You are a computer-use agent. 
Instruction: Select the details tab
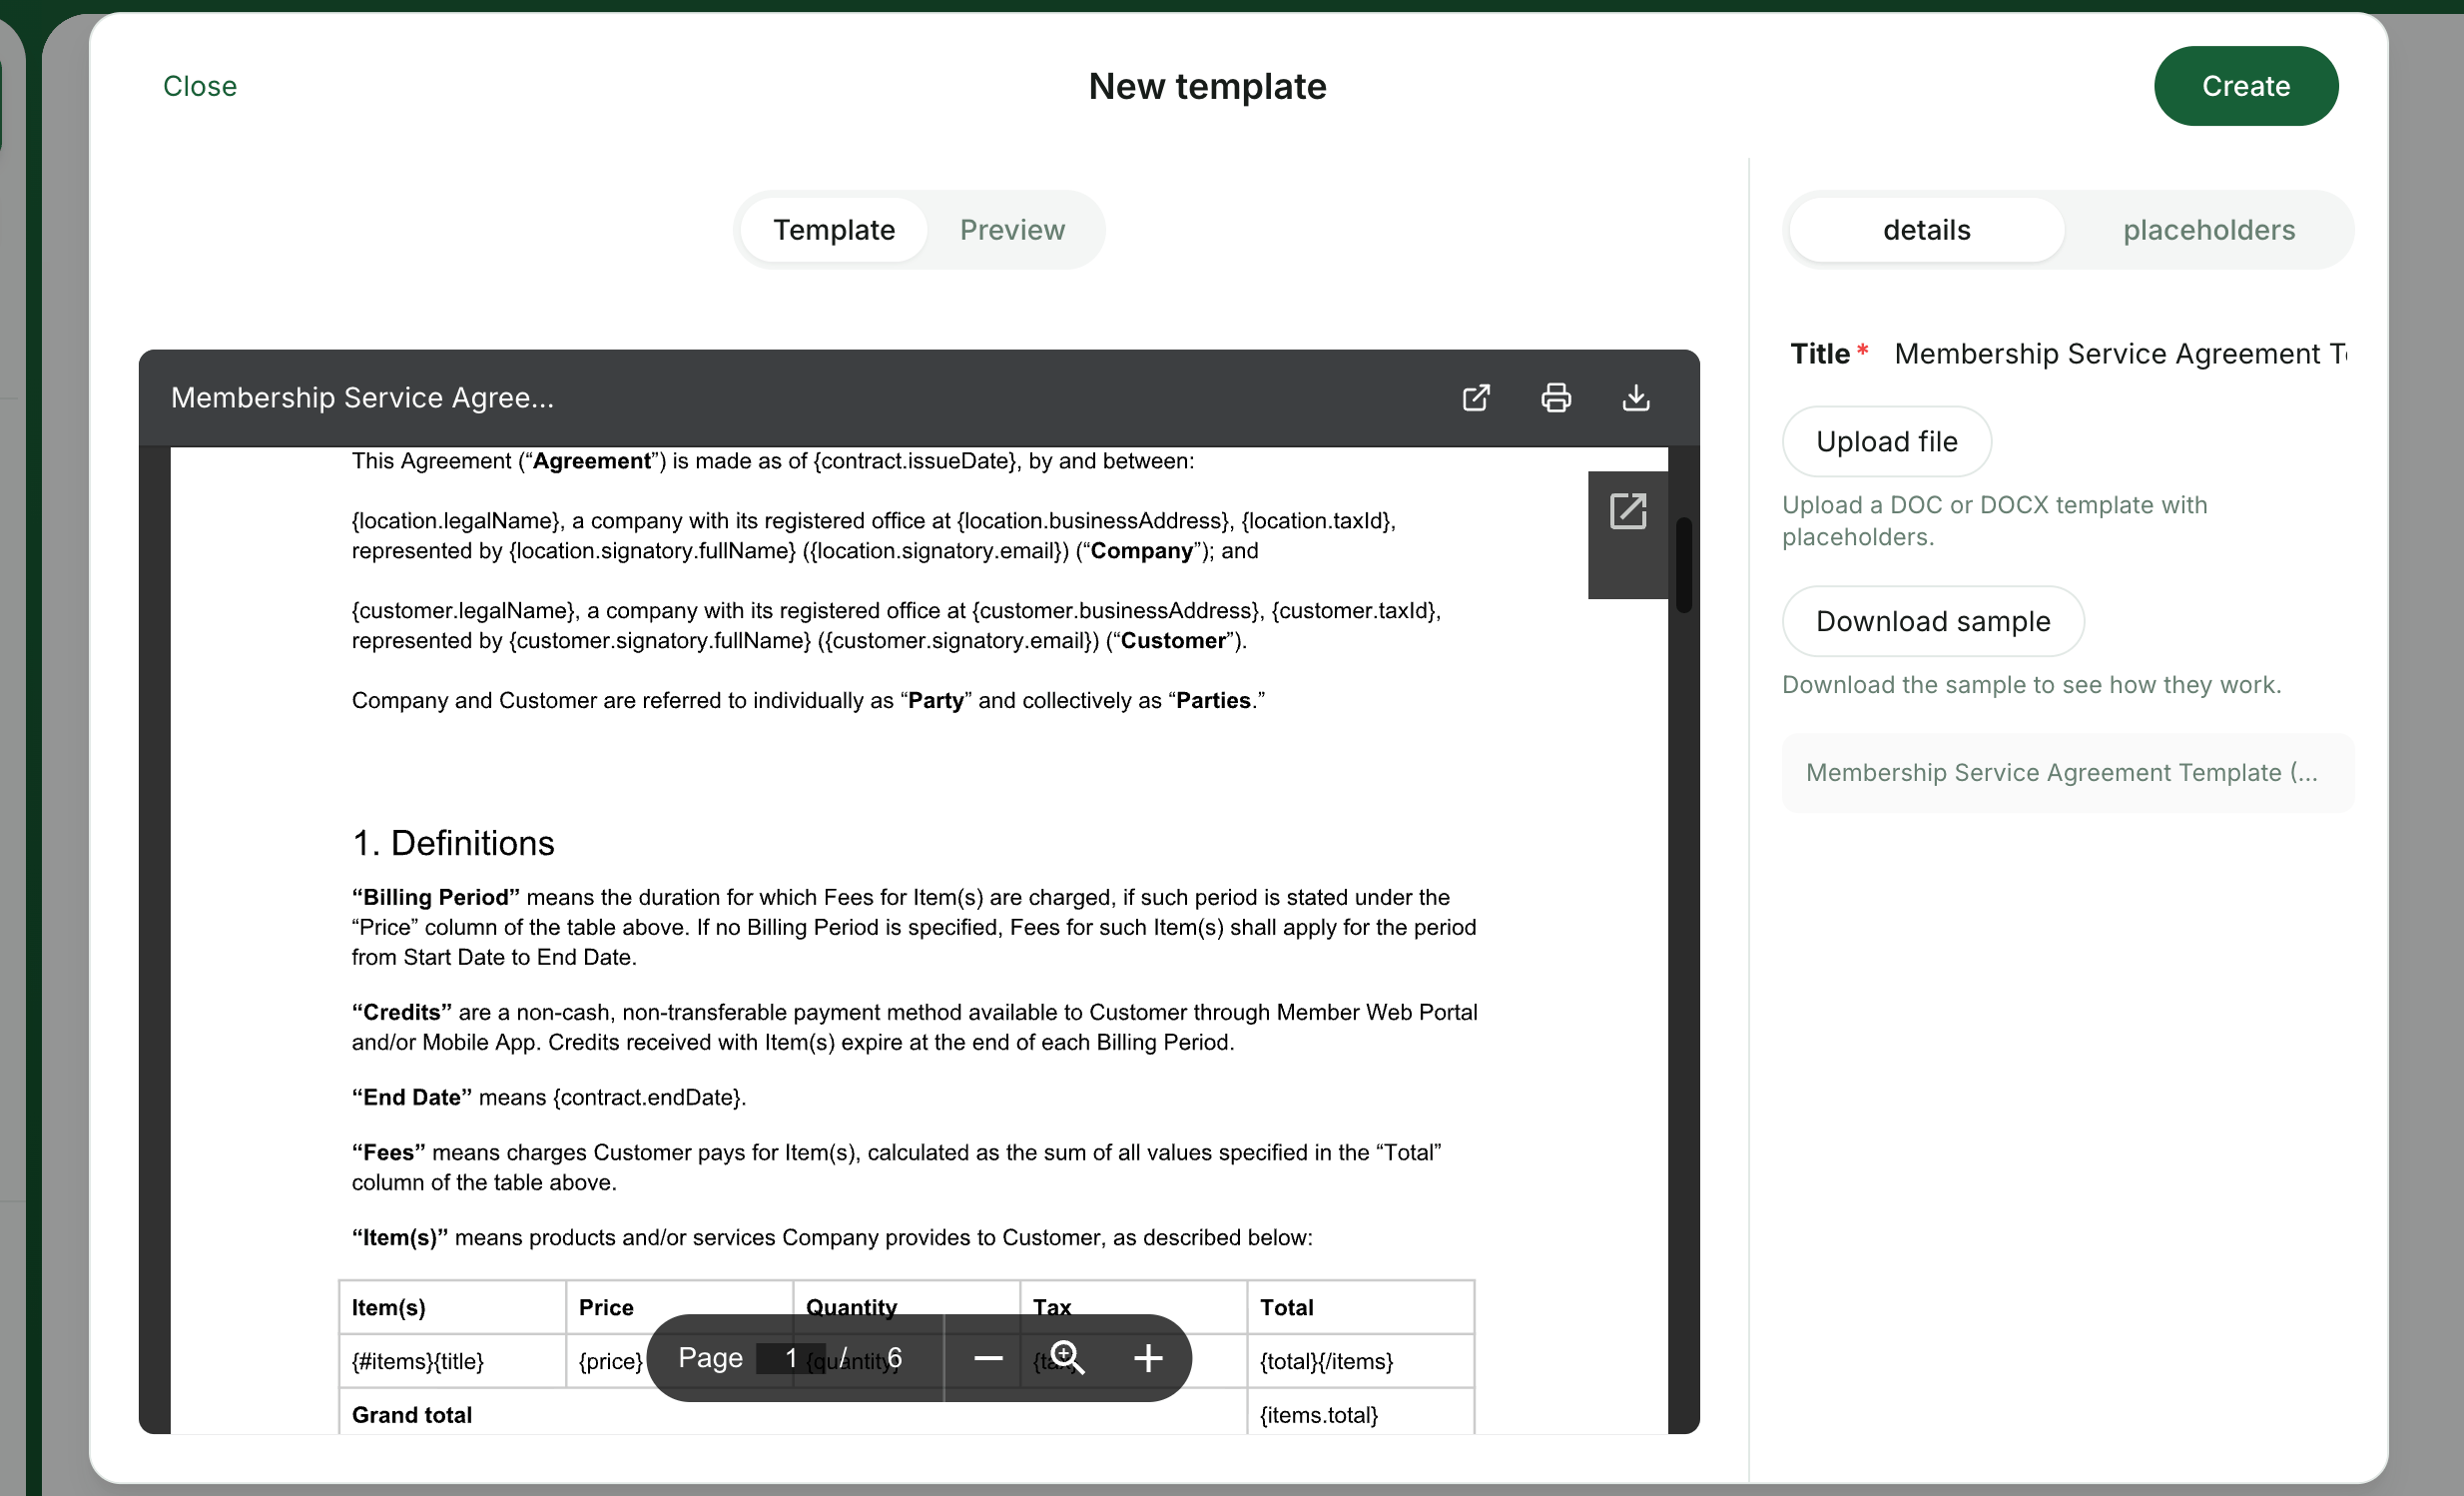pos(1926,230)
